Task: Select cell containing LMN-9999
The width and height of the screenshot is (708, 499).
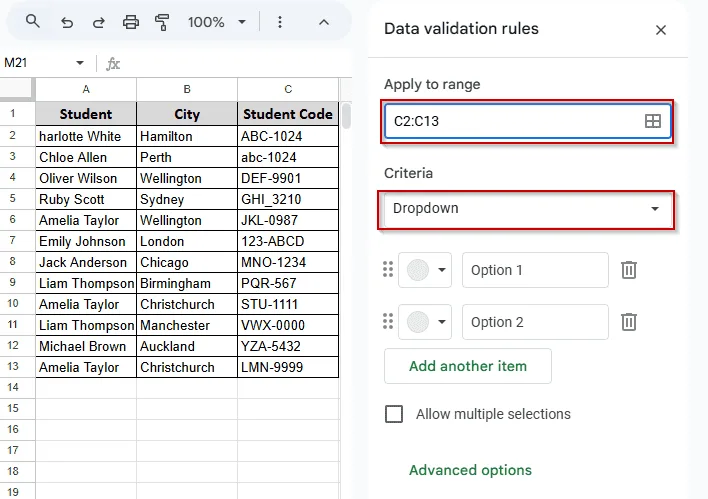Action: pyautogui.click(x=288, y=367)
